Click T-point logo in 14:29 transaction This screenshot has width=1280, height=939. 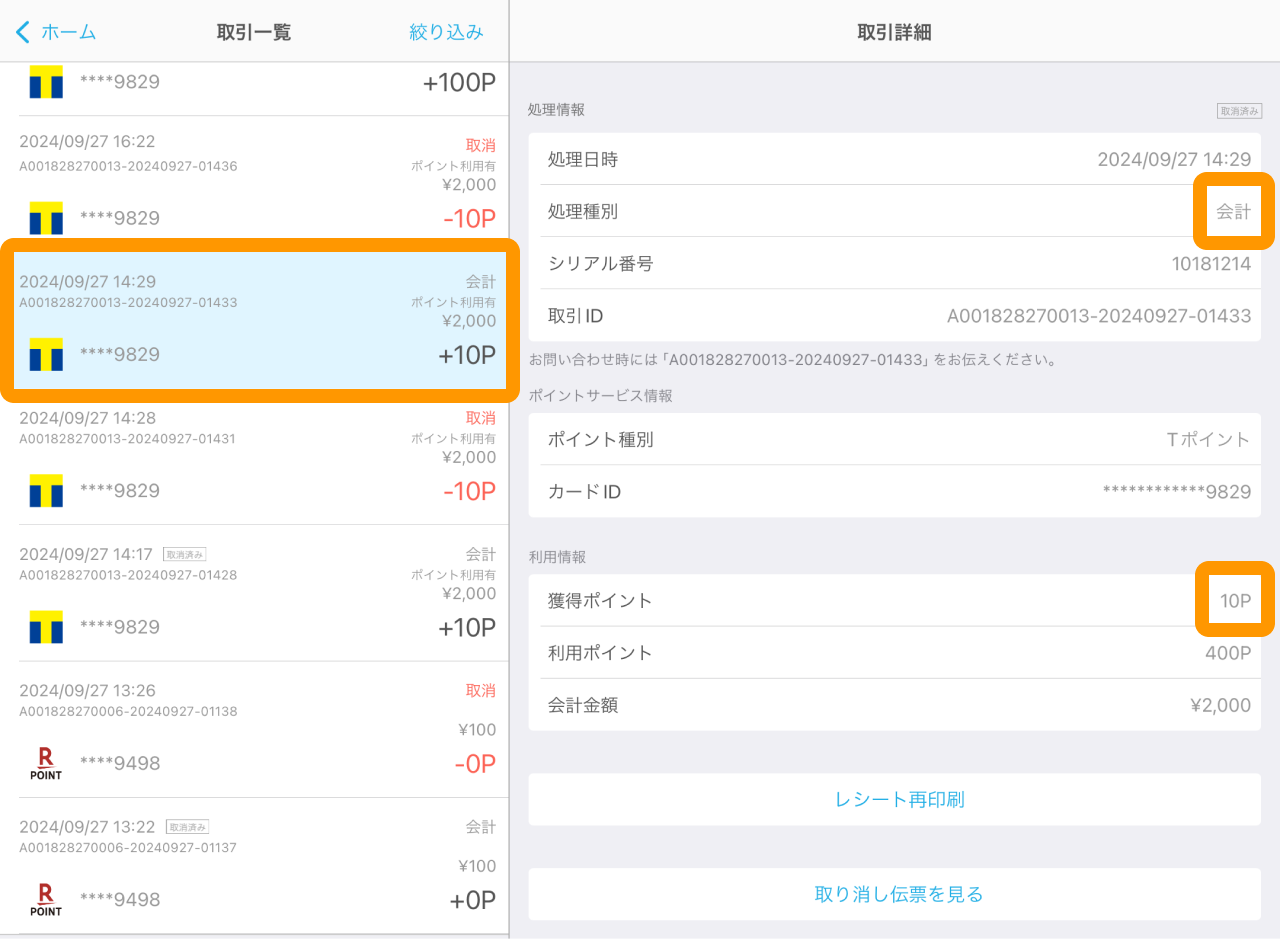46,354
